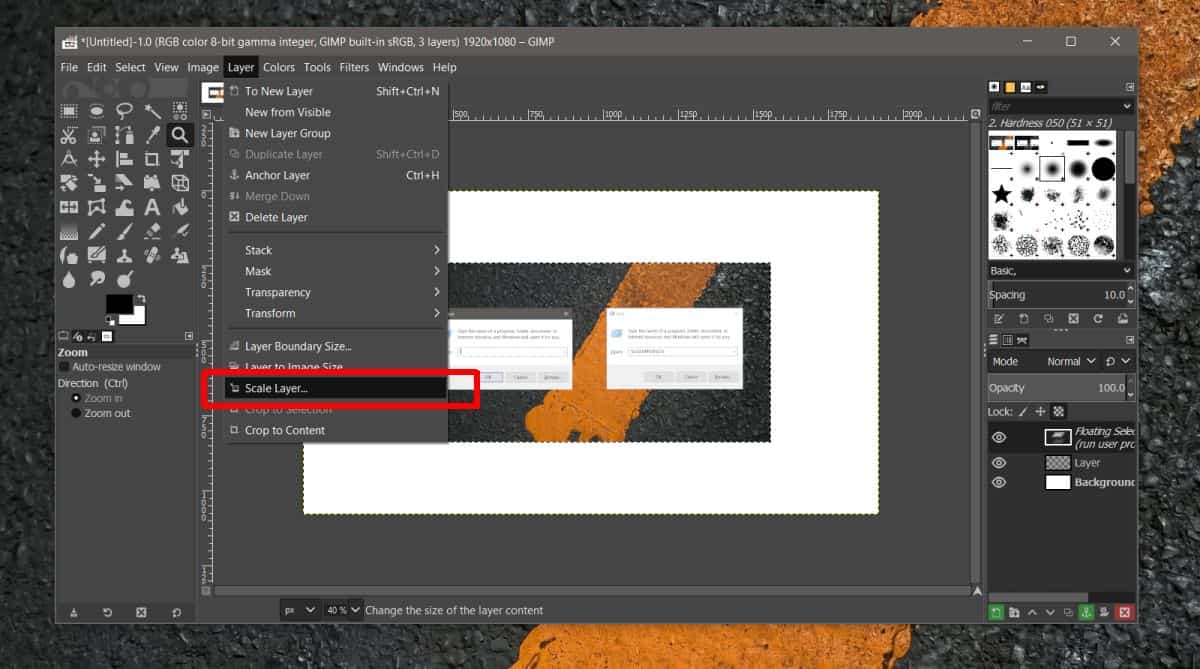Expand the Transparency submenu
This screenshot has height=669, width=1200.
336,292
